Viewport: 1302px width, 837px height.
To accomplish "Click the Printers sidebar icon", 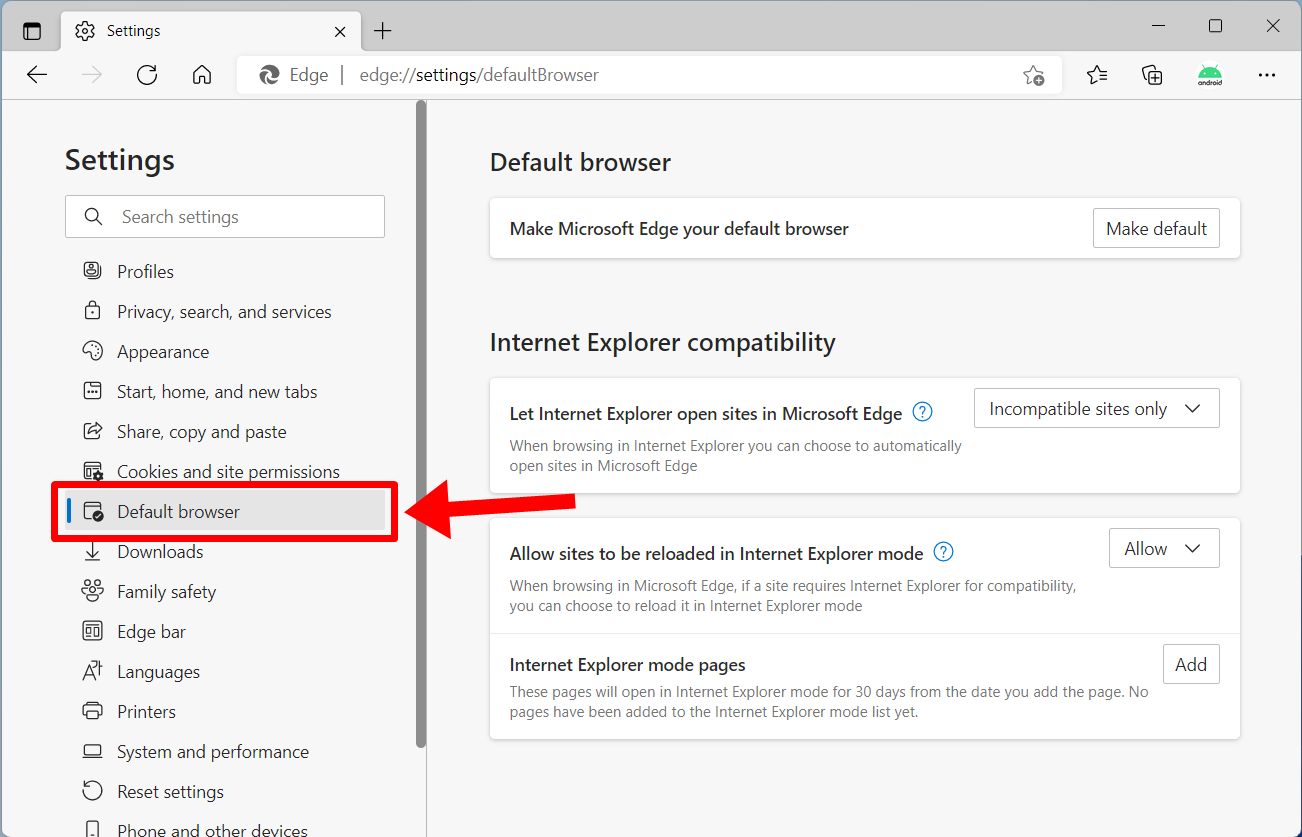I will click(x=92, y=711).
